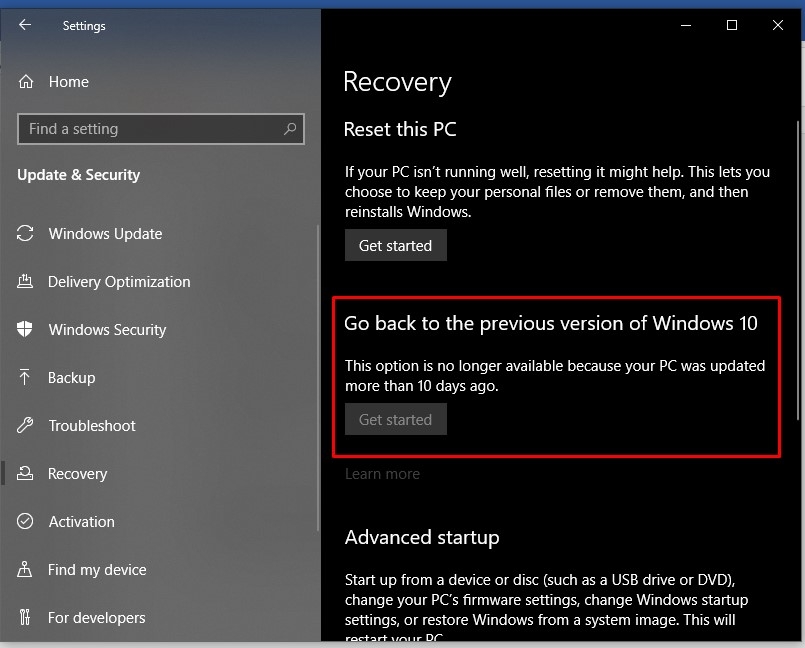Click the disabled Get started button
This screenshot has height=648, width=805.
[395, 419]
